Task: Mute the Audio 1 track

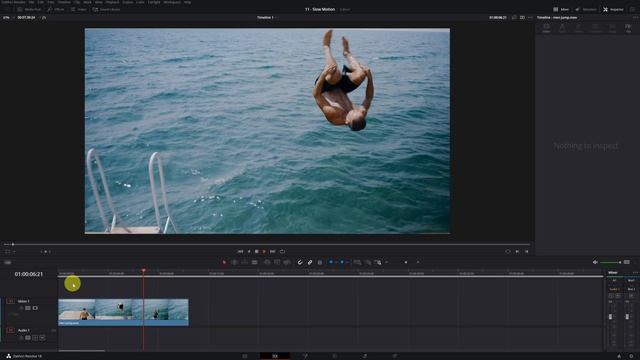Action: [x=42, y=338]
